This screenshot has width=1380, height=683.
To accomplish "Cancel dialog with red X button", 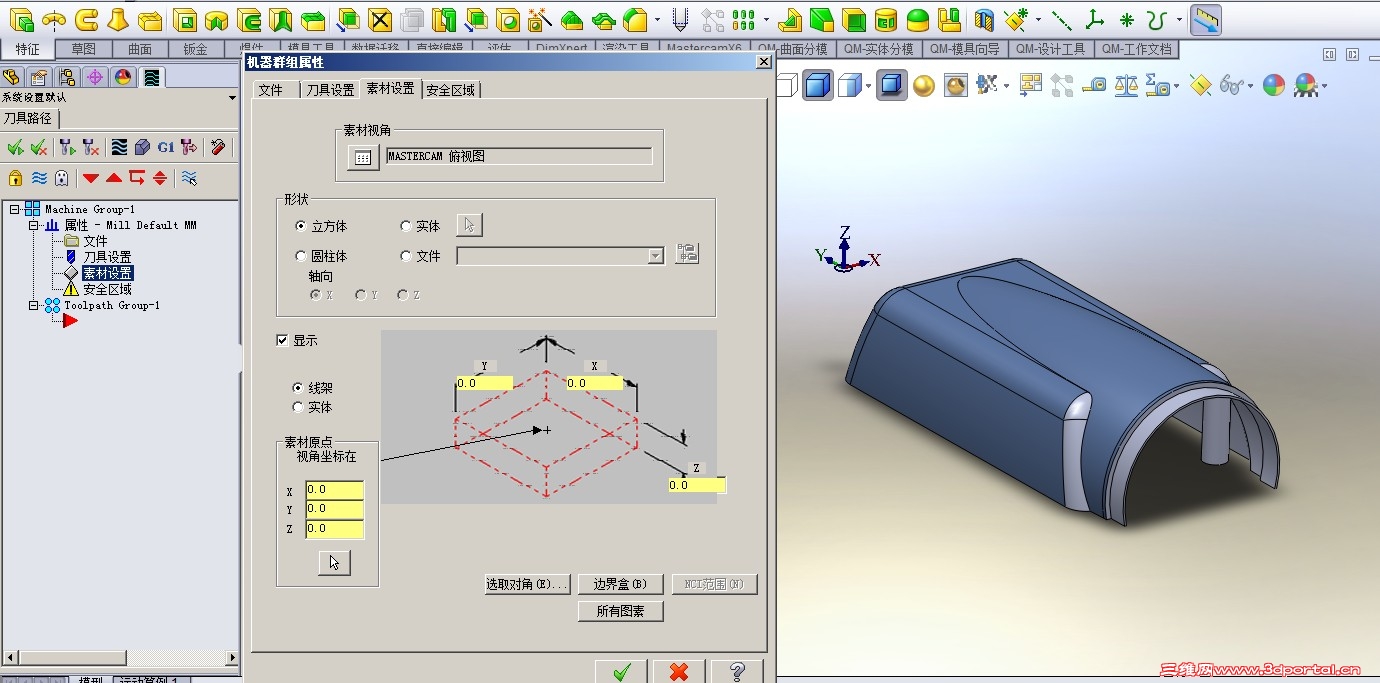I will (x=679, y=671).
